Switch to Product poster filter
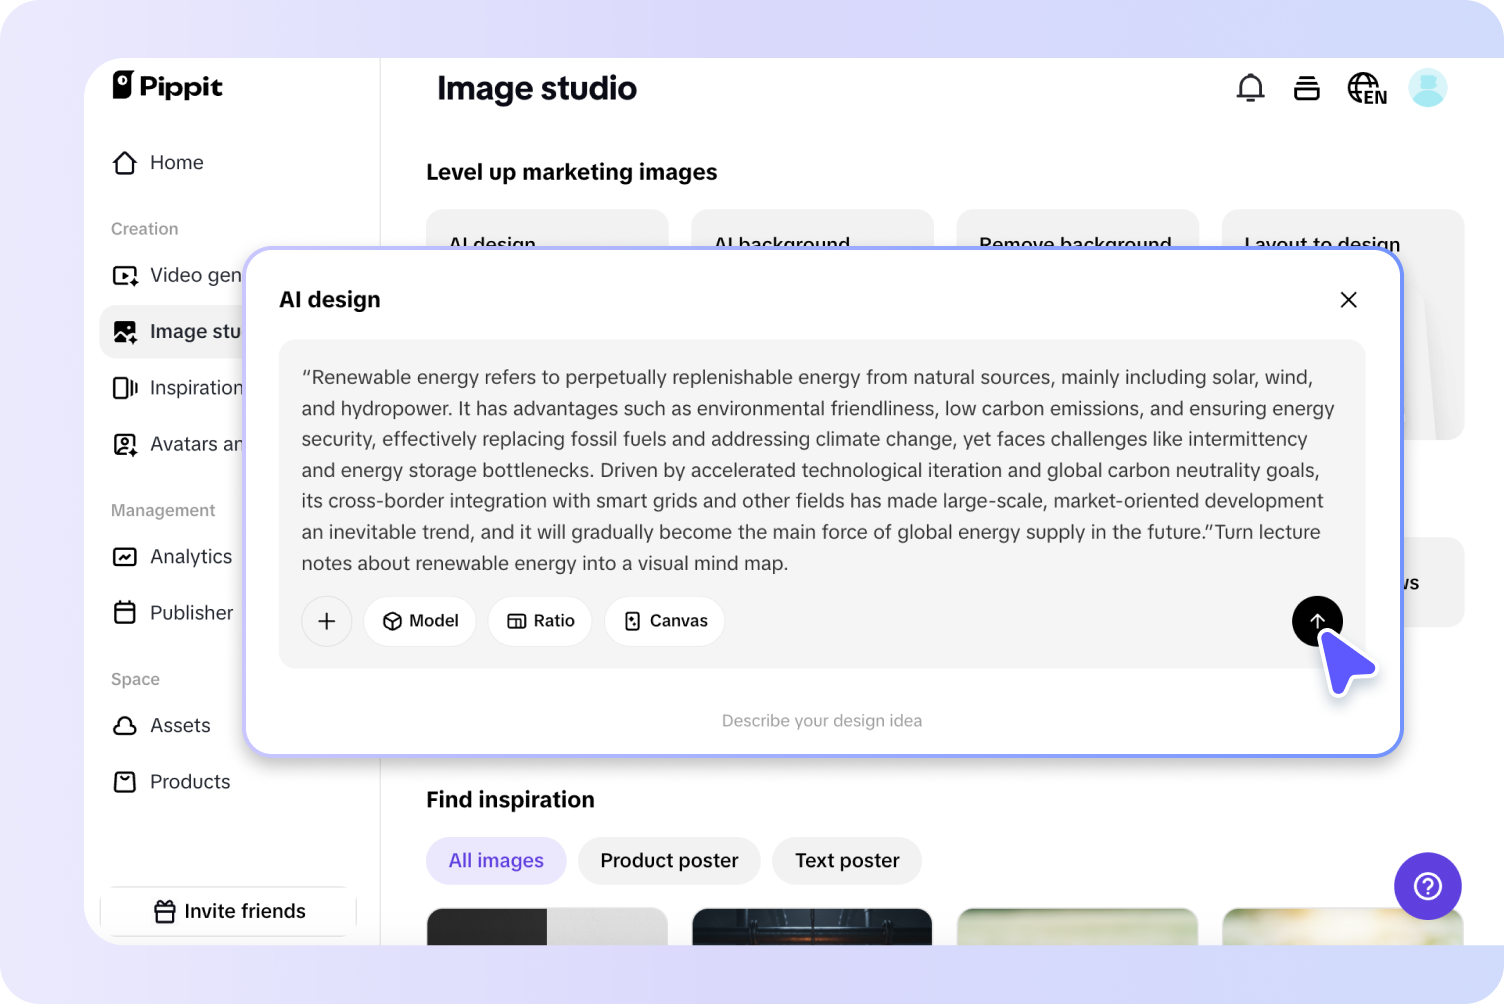The image size is (1504, 1004). (x=669, y=860)
